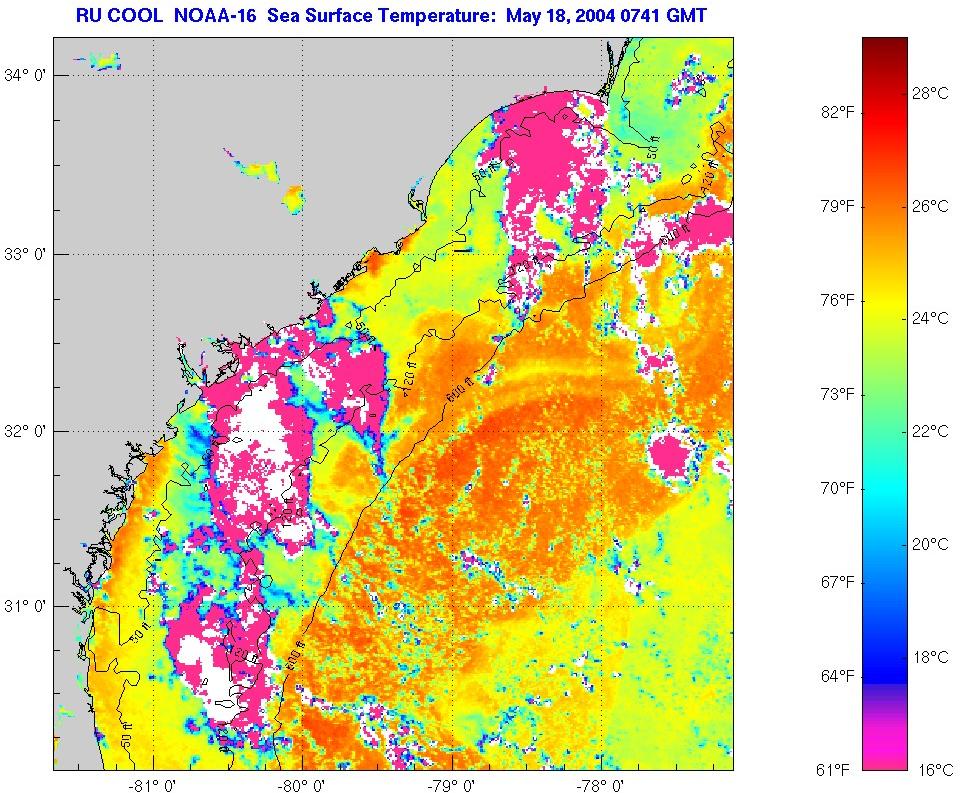Click the 33° 0' latitude label
Viewport: 960px width, 793px height.
(x=24, y=254)
